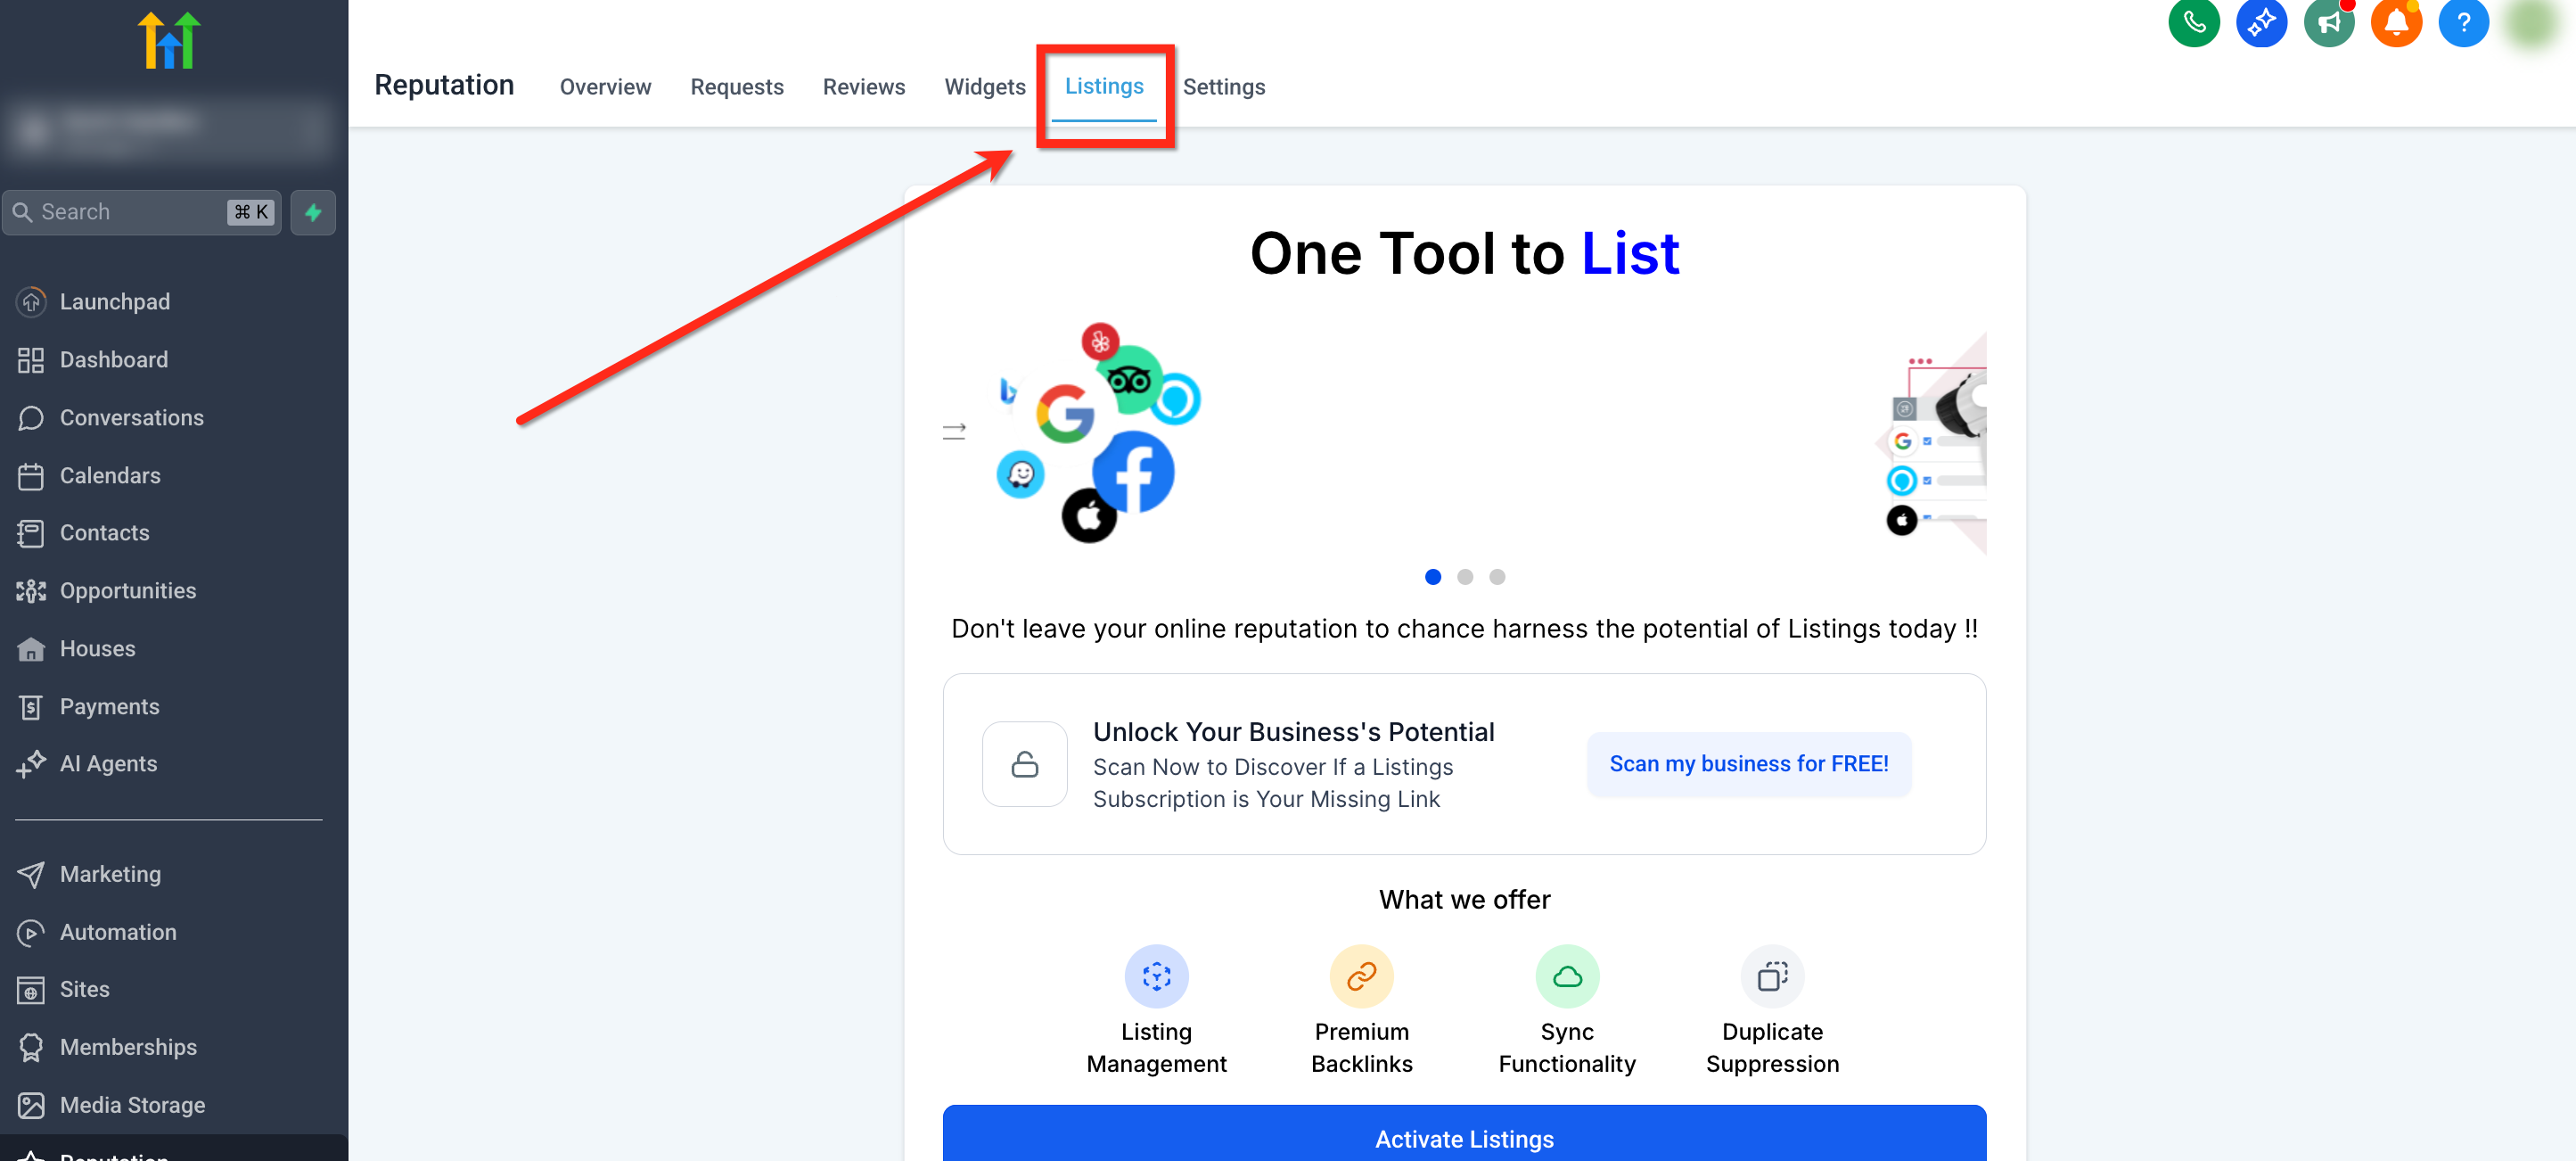The image size is (2576, 1161).
Task: Click the green lightning quick actions button
Action: pyautogui.click(x=313, y=212)
